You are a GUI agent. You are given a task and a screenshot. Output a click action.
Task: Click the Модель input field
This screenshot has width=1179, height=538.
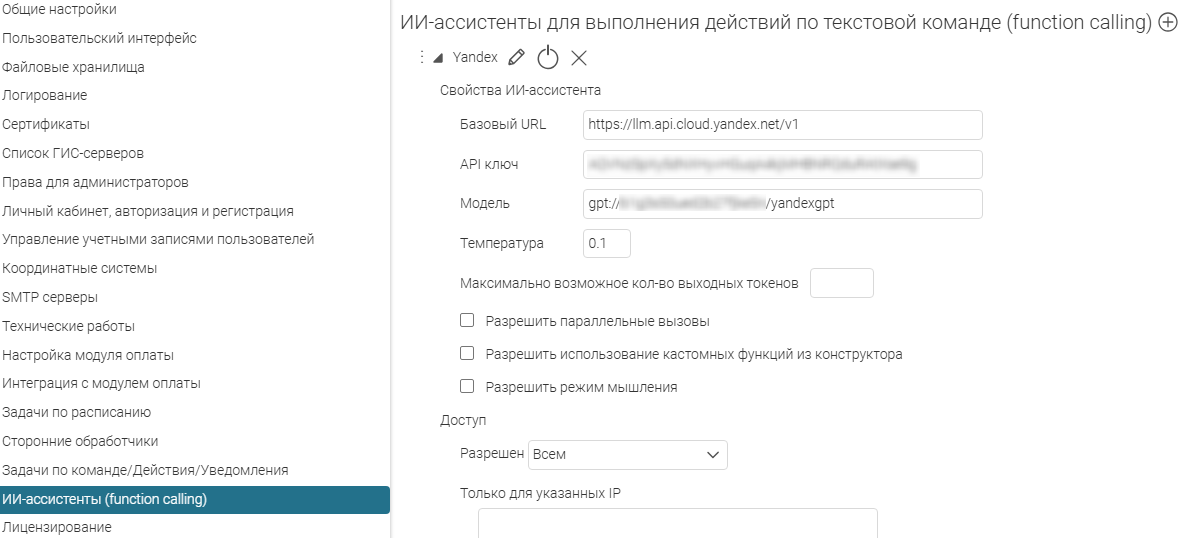[x=783, y=204]
